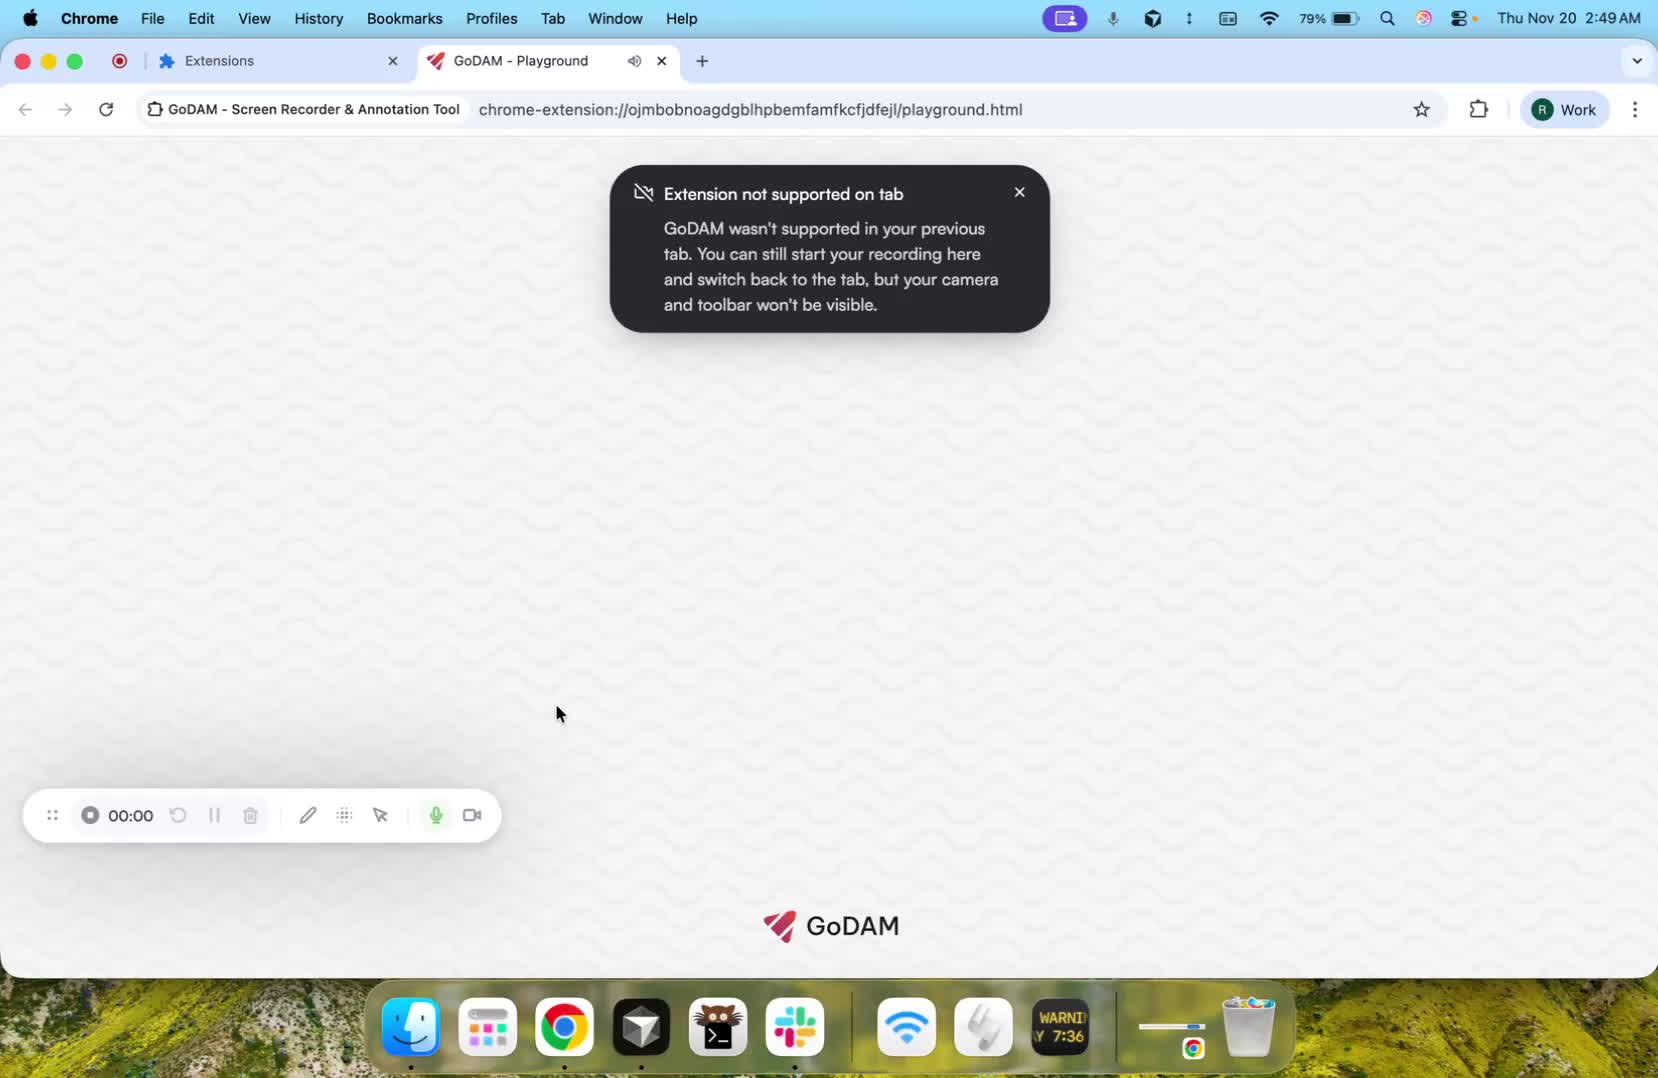
Task: Stop the GoDAM recording
Action: click(90, 815)
